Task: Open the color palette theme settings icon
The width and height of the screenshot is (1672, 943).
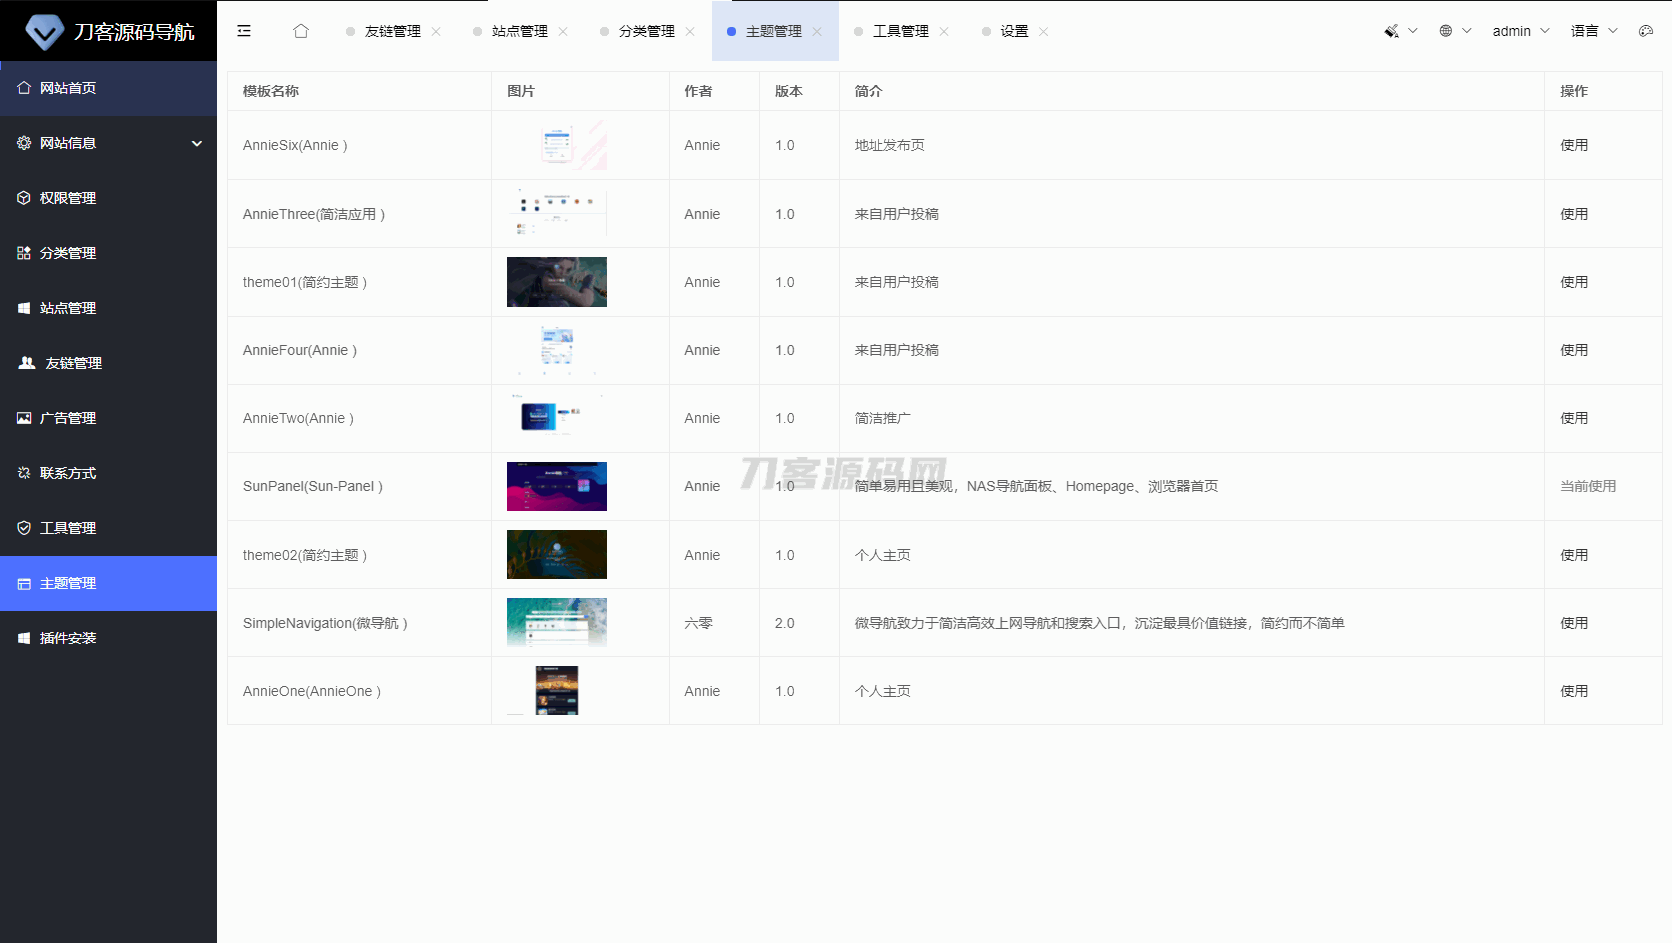Action: [1646, 31]
